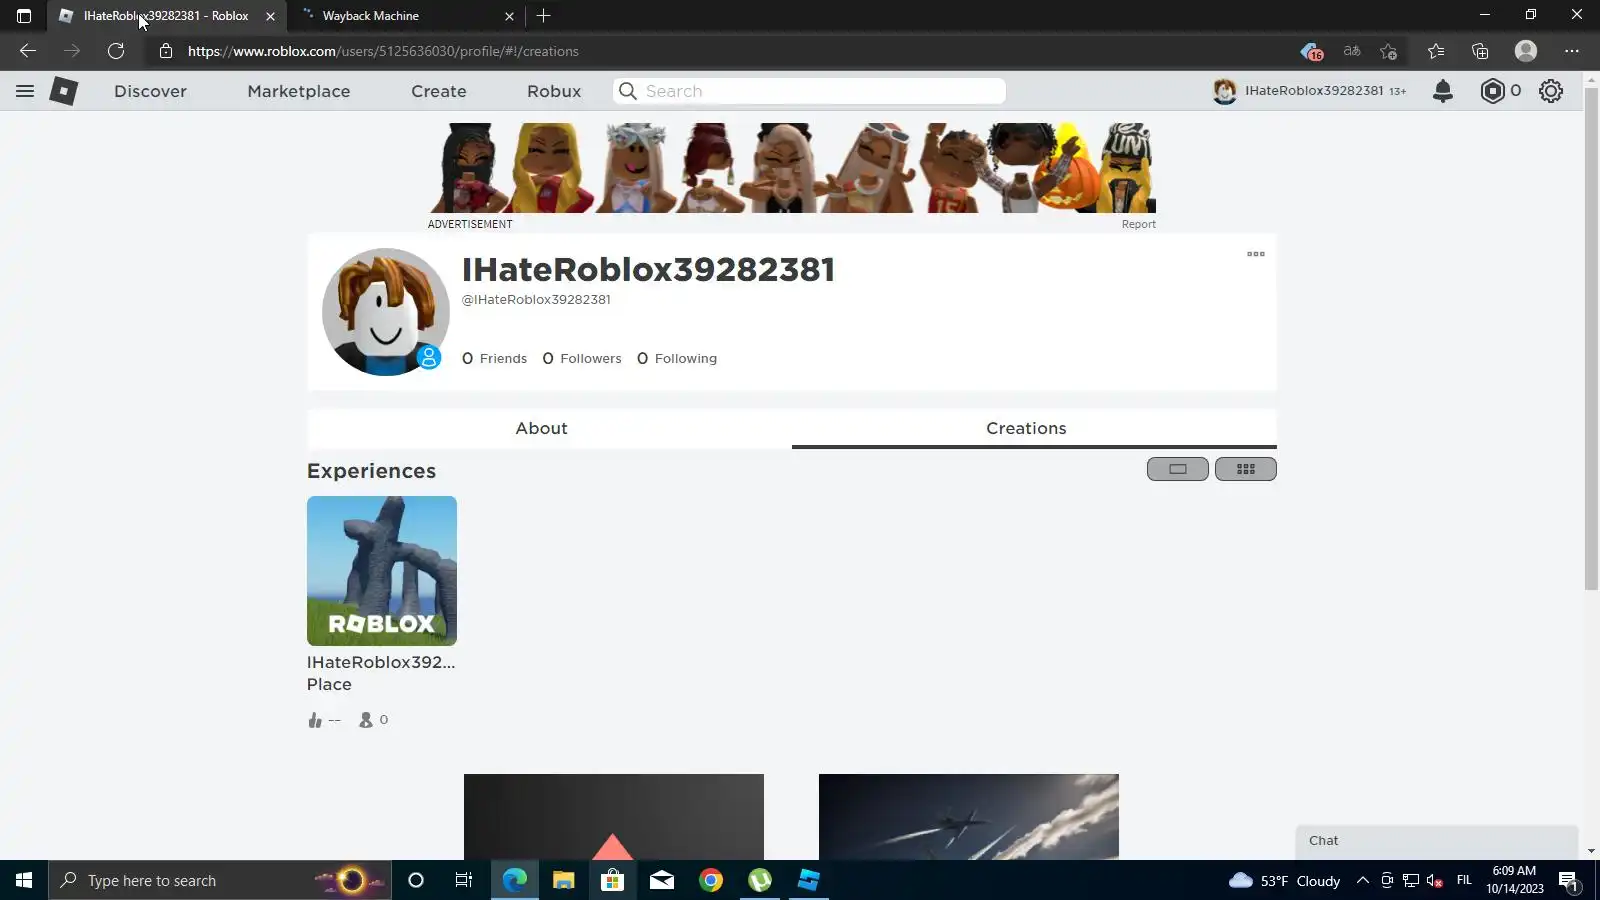This screenshot has height=900, width=1600.
Task: Open Microsoft Store from the taskbar
Action: [612, 880]
